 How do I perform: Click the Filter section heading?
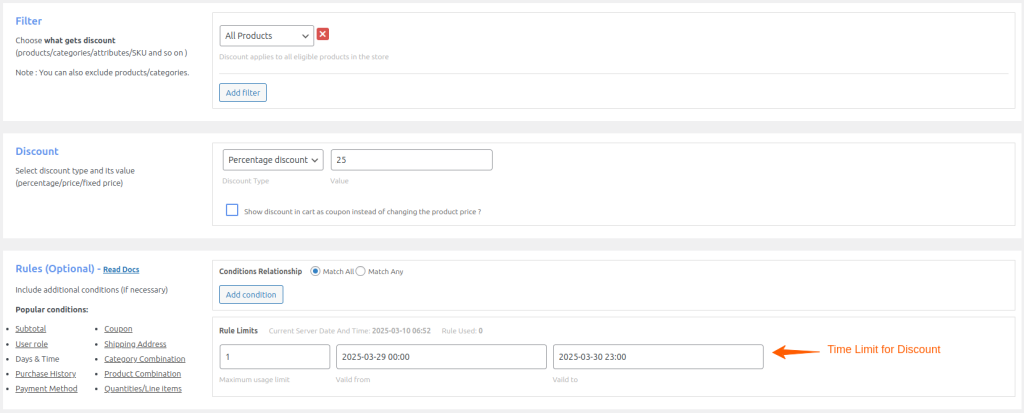coord(29,21)
